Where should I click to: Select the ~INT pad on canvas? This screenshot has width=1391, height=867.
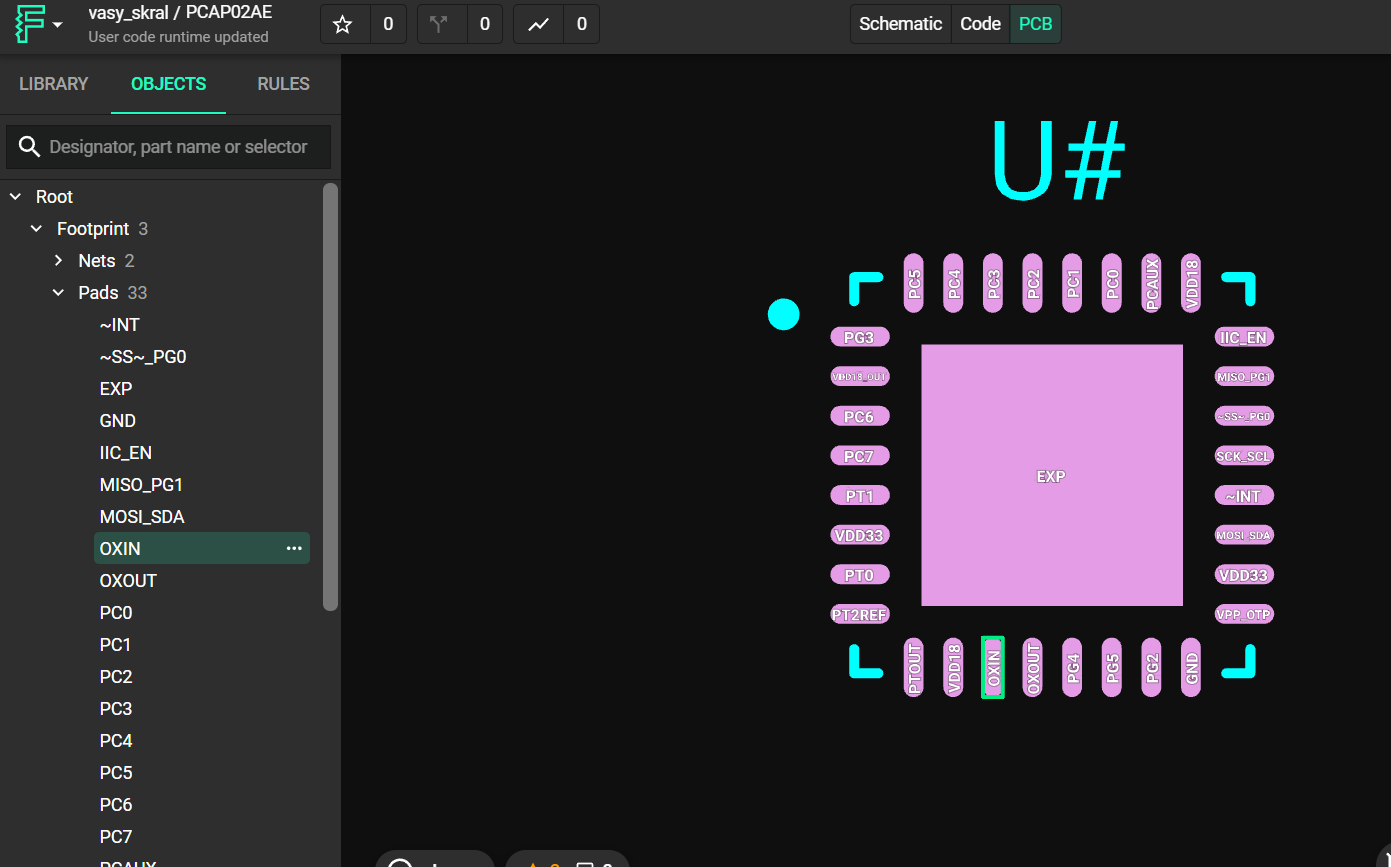(1244, 496)
